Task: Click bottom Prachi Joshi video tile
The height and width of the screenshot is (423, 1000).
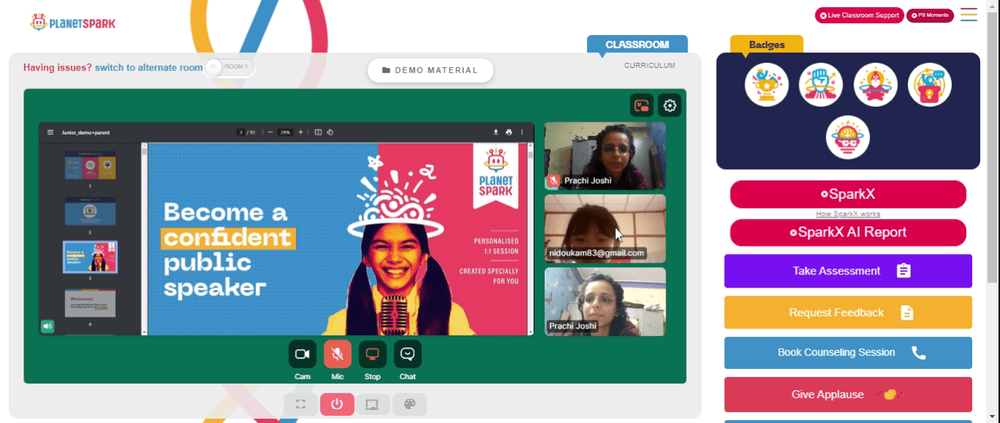Action: click(x=605, y=302)
